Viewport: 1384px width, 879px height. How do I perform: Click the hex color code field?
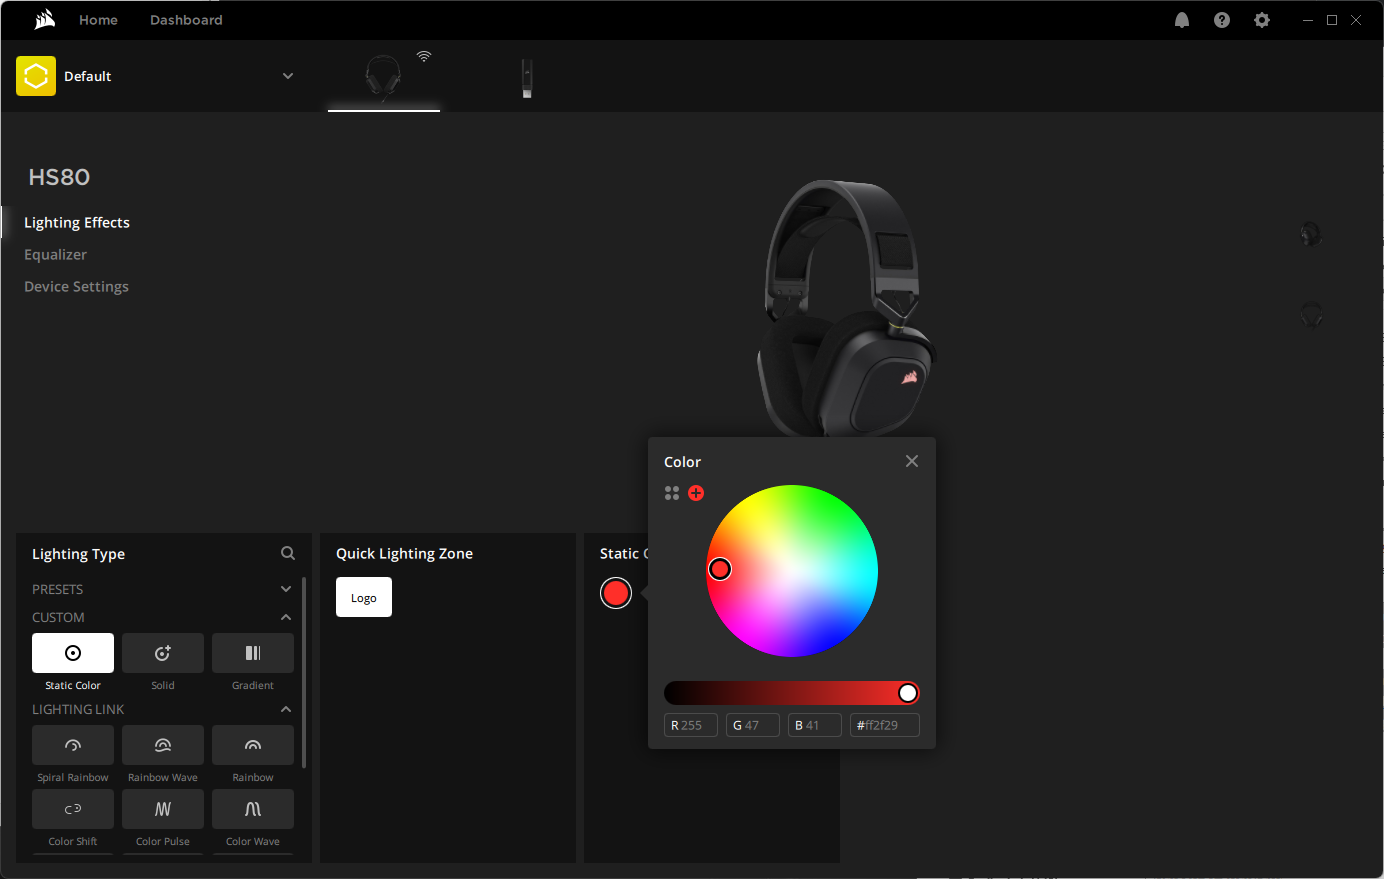pyautogui.click(x=885, y=725)
